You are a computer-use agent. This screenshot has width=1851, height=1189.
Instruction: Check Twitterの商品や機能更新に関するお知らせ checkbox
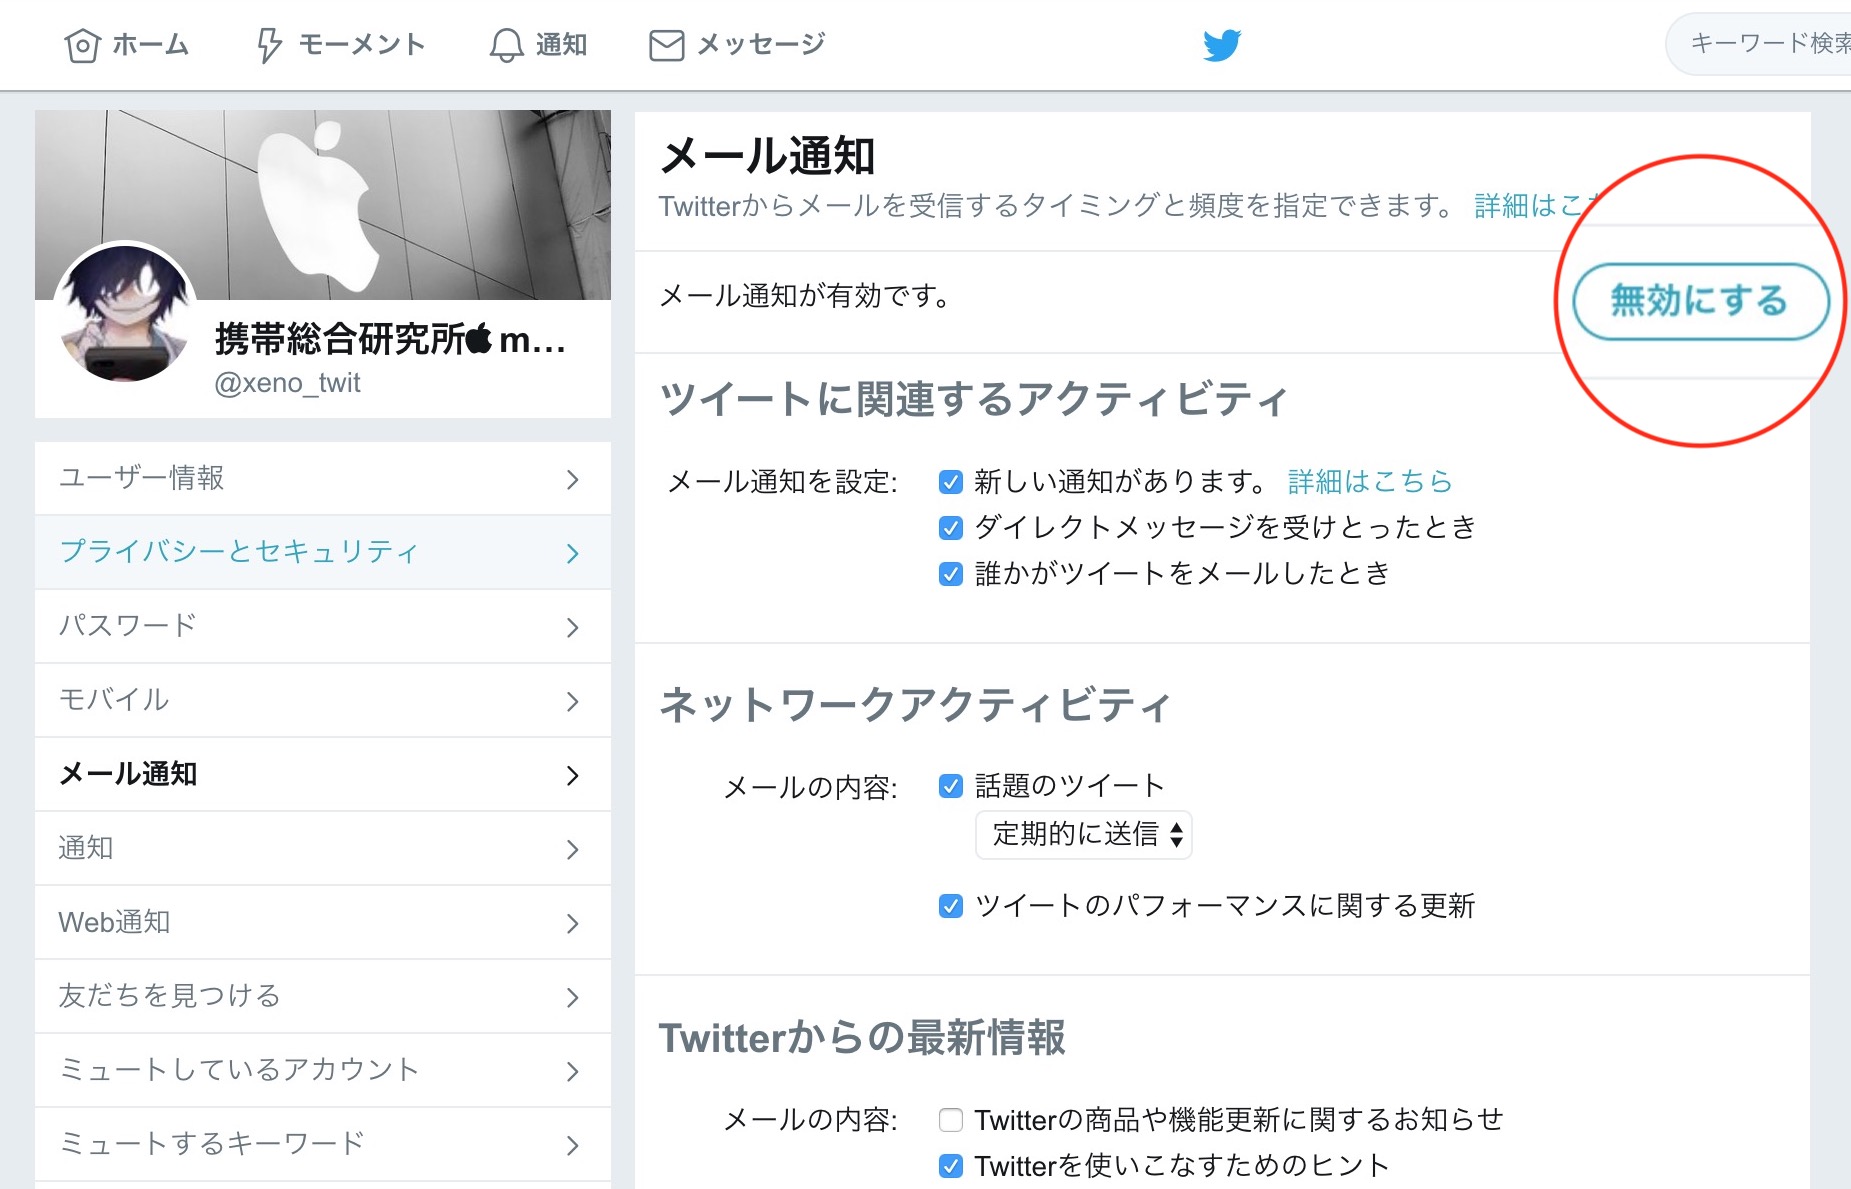[x=951, y=1120]
